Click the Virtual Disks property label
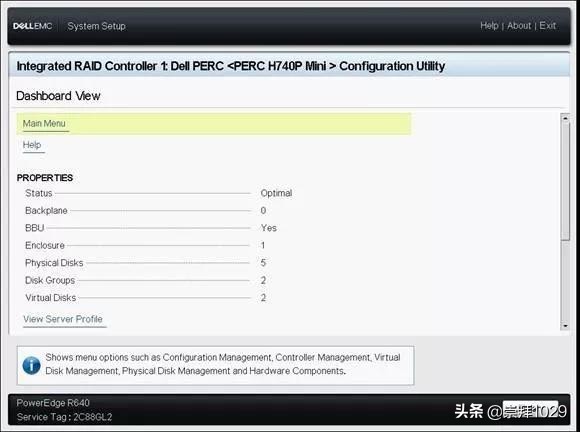 click(x=51, y=298)
